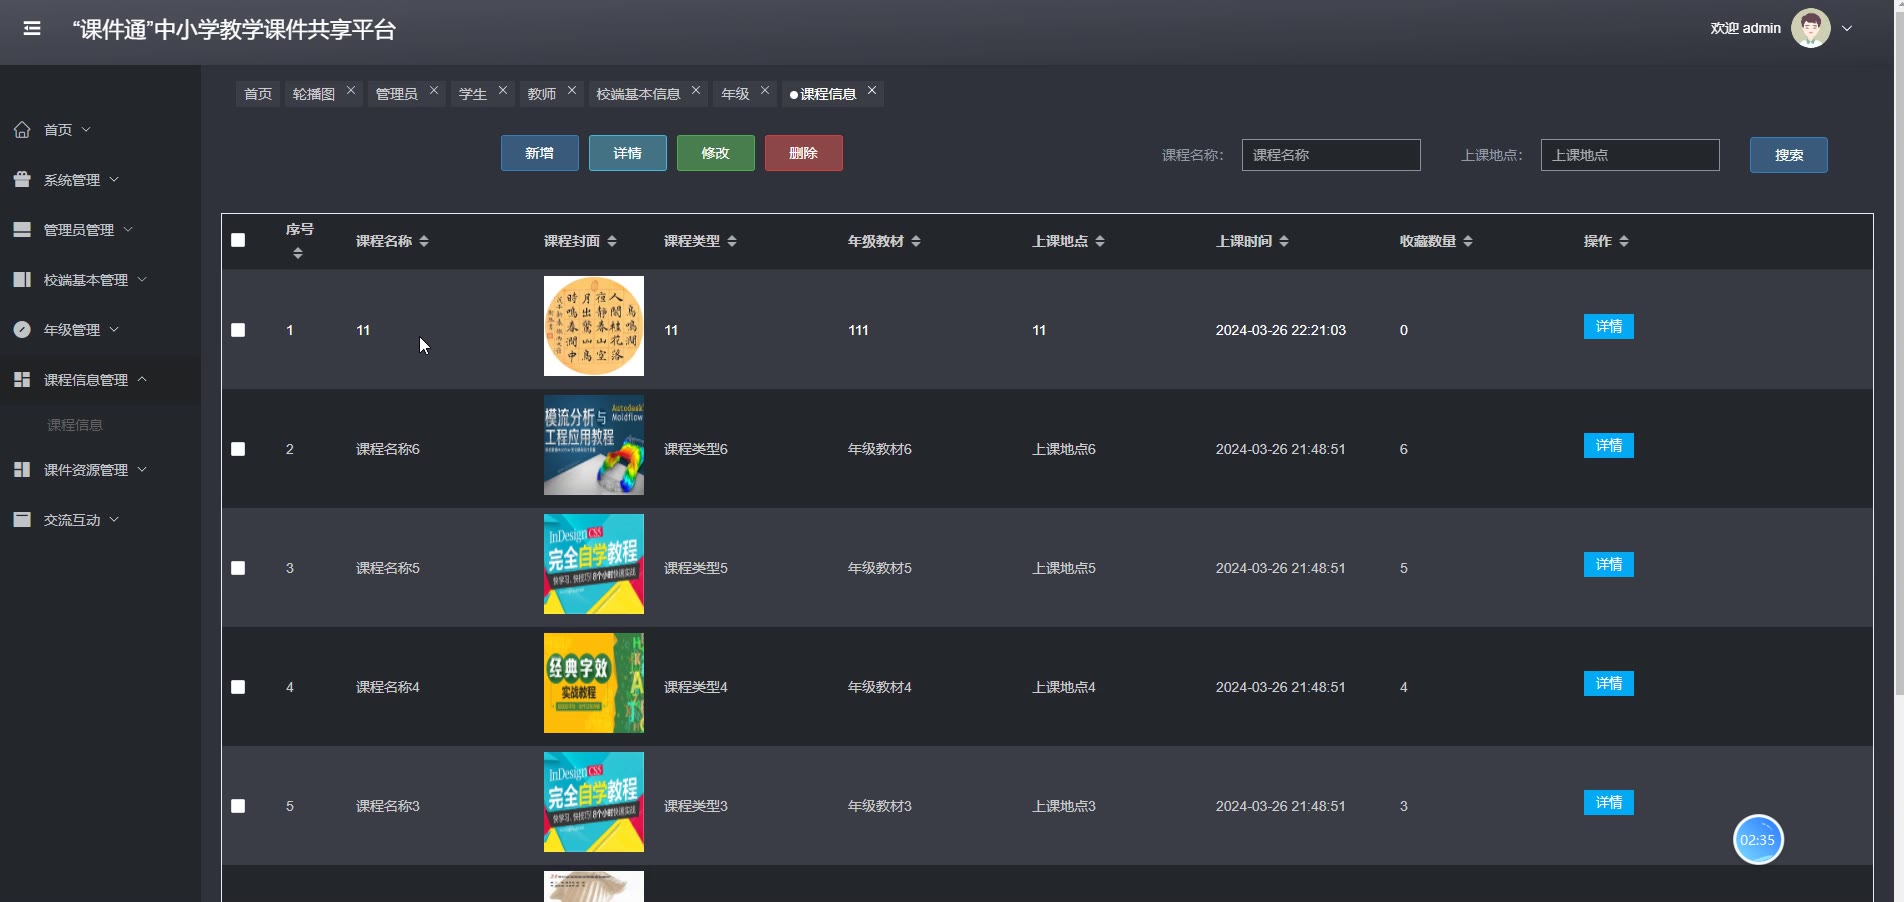Check the checkbox for 课程名称4

coord(238,687)
